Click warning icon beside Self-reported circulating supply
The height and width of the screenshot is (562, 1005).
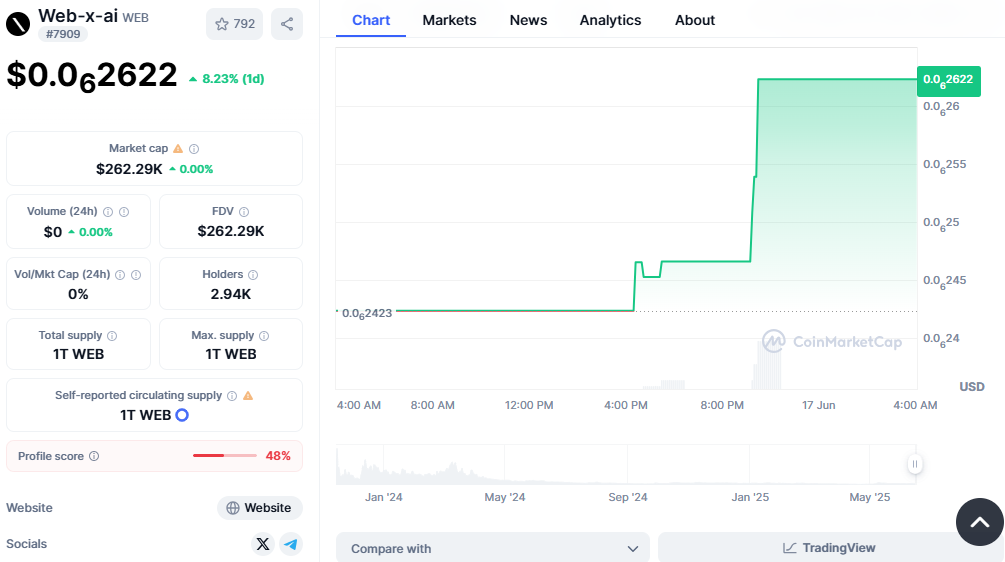pos(248,396)
